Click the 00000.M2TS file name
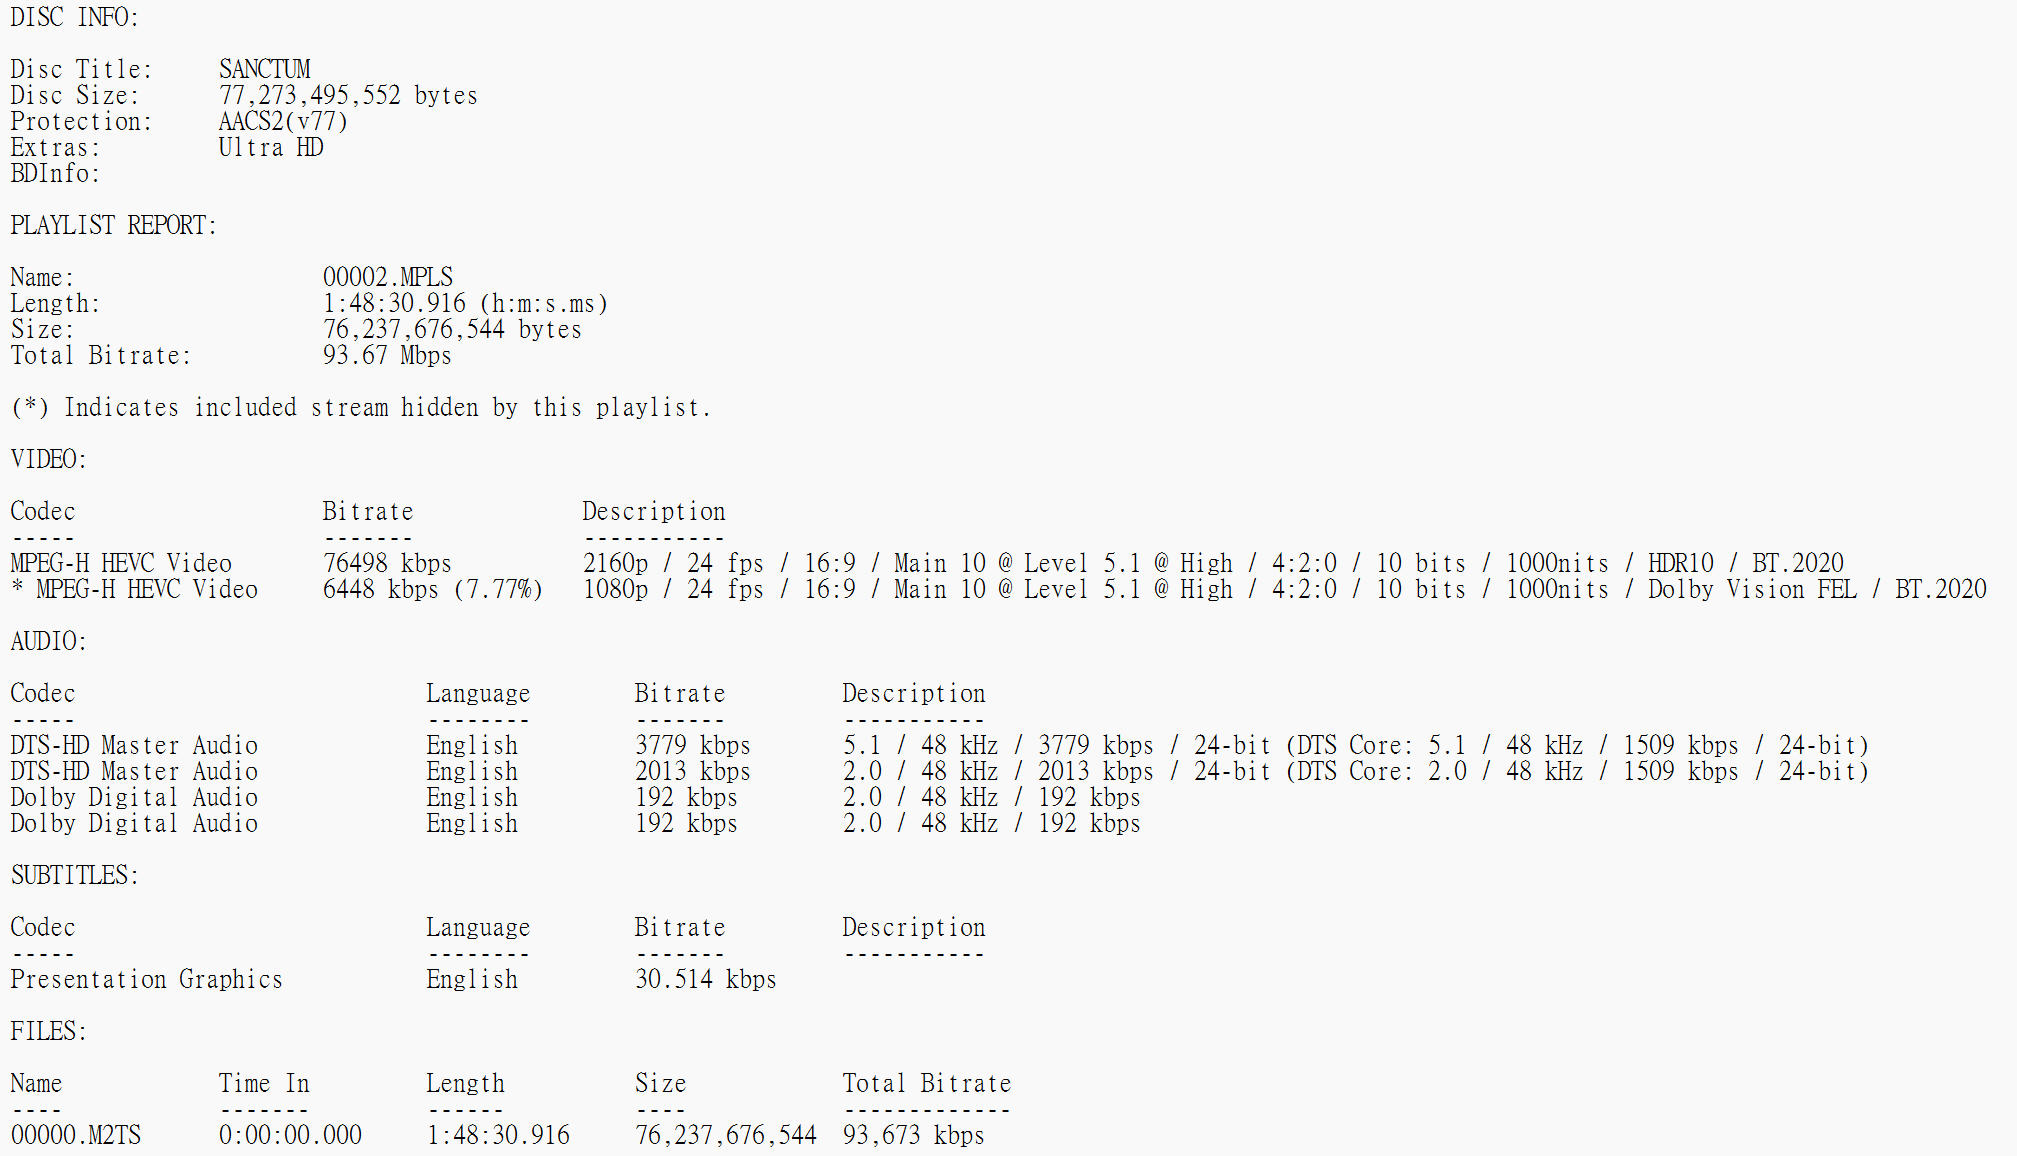The height and width of the screenshot is (1156, 2017). coord(76,1135)
